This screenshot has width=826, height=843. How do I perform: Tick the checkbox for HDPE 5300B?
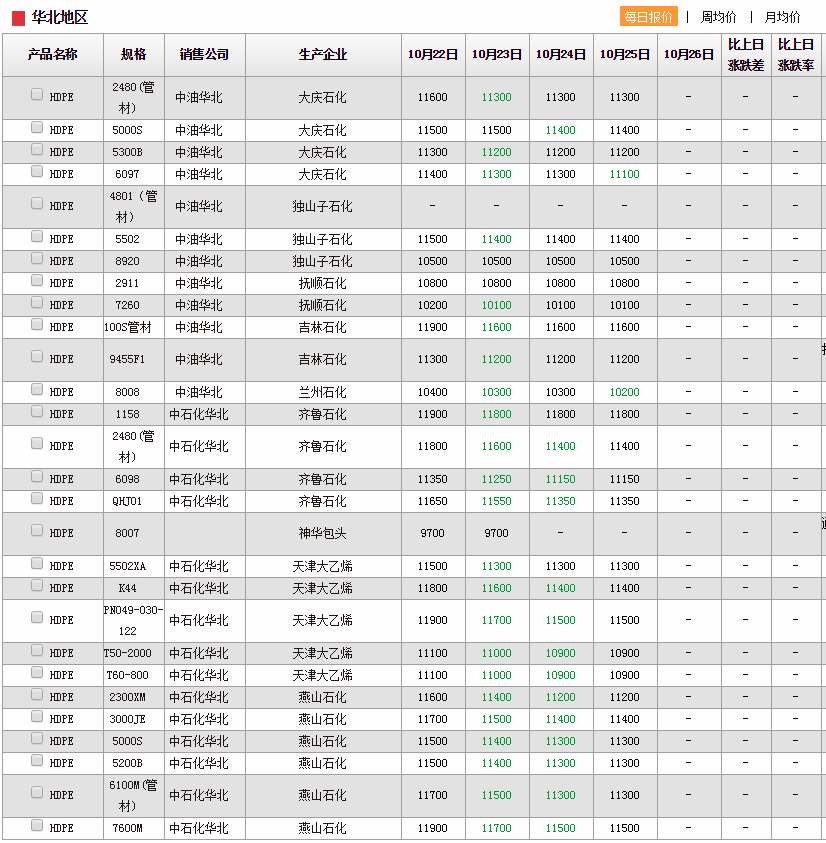[37, 149]
